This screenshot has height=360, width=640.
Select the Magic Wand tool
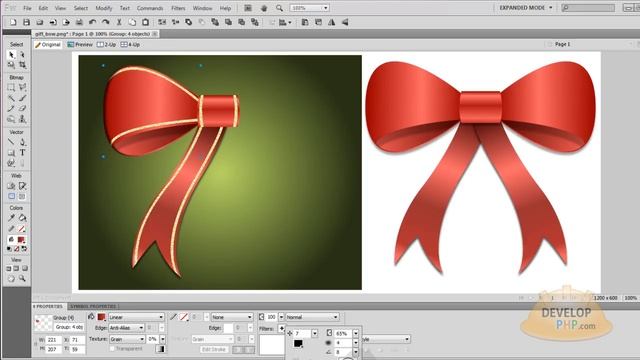[11, 98]
